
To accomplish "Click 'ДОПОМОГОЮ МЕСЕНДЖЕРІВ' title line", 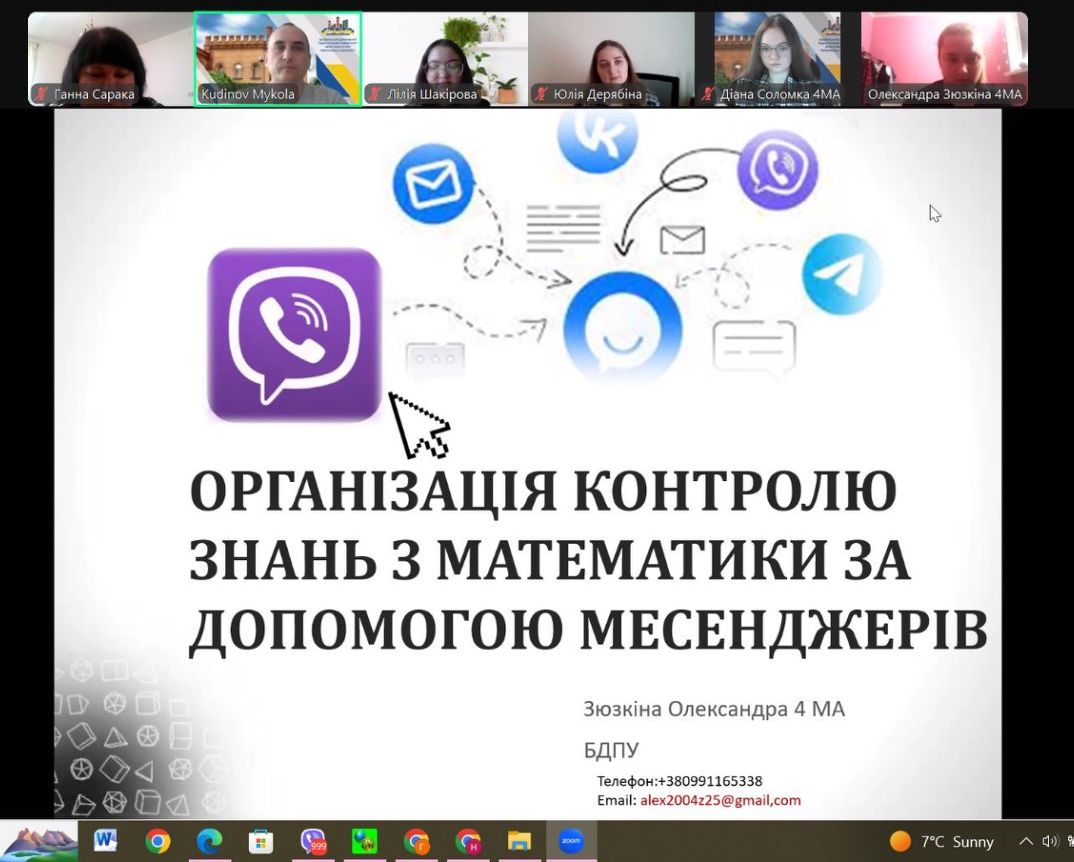I will tap(588, 630).
